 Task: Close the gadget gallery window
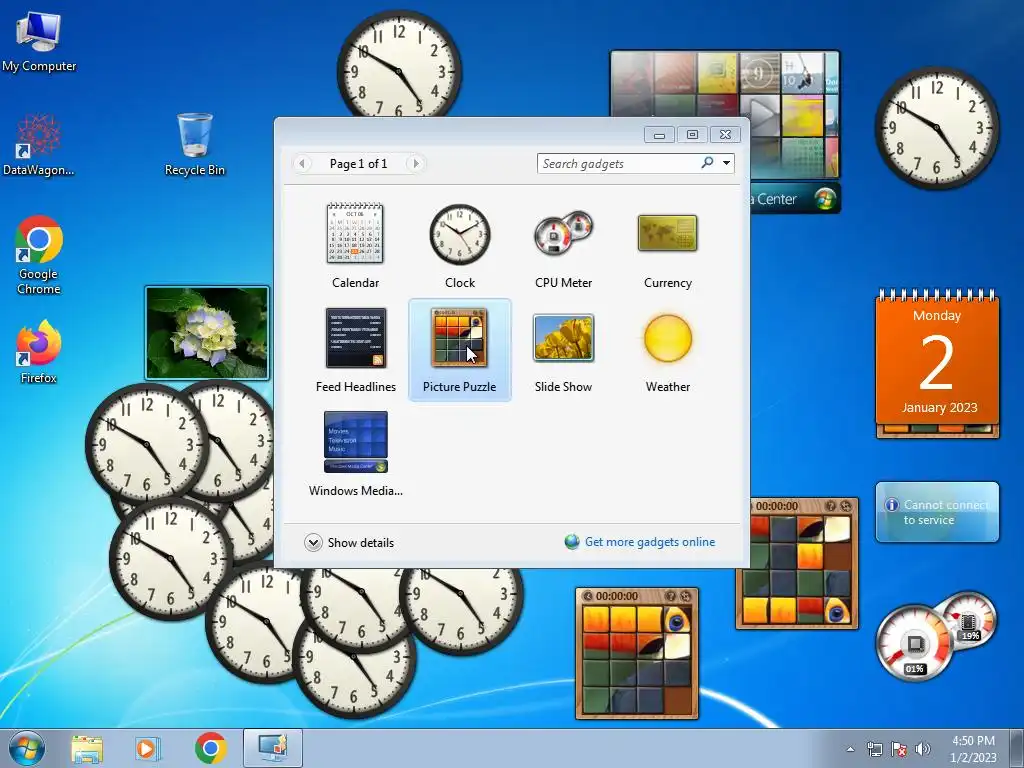tap(725, 135)
